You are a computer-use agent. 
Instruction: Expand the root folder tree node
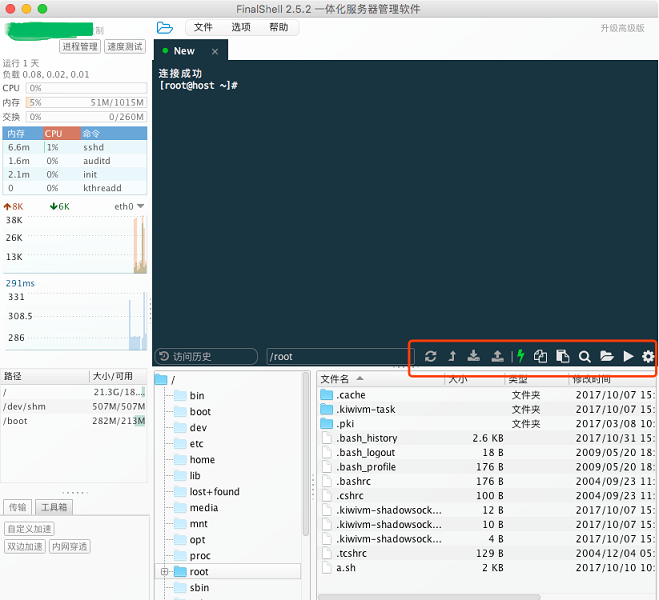pos(164,572)
